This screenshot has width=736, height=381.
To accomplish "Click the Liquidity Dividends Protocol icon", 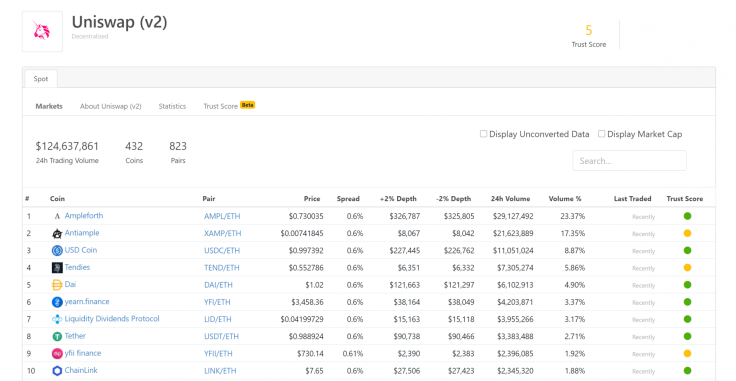I will point(57,320).
